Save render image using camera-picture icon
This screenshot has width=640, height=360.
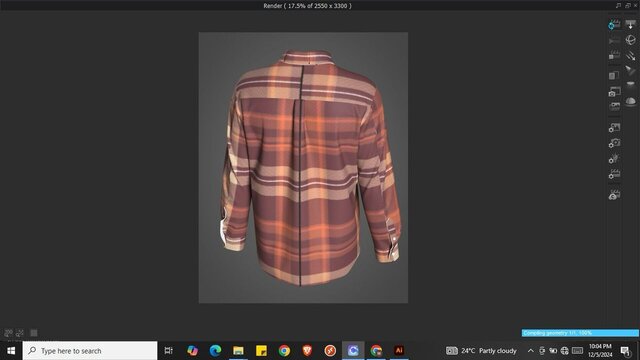pyautogui.click(x=614, y=91)
